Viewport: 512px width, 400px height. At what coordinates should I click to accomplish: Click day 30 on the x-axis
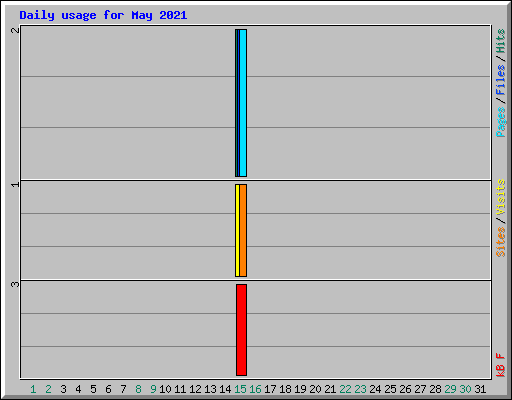click(465, 389)
